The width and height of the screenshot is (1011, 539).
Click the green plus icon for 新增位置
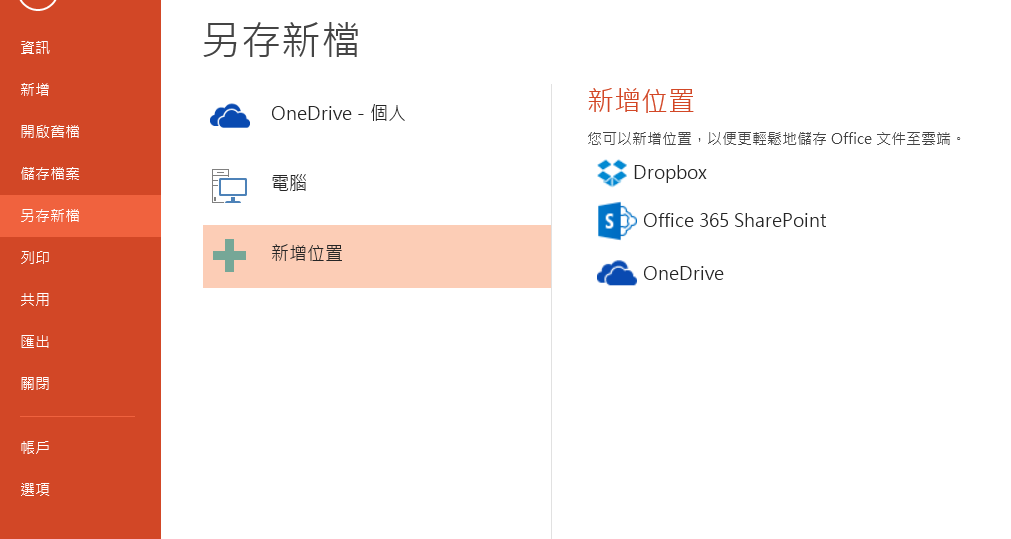(230, 255)
